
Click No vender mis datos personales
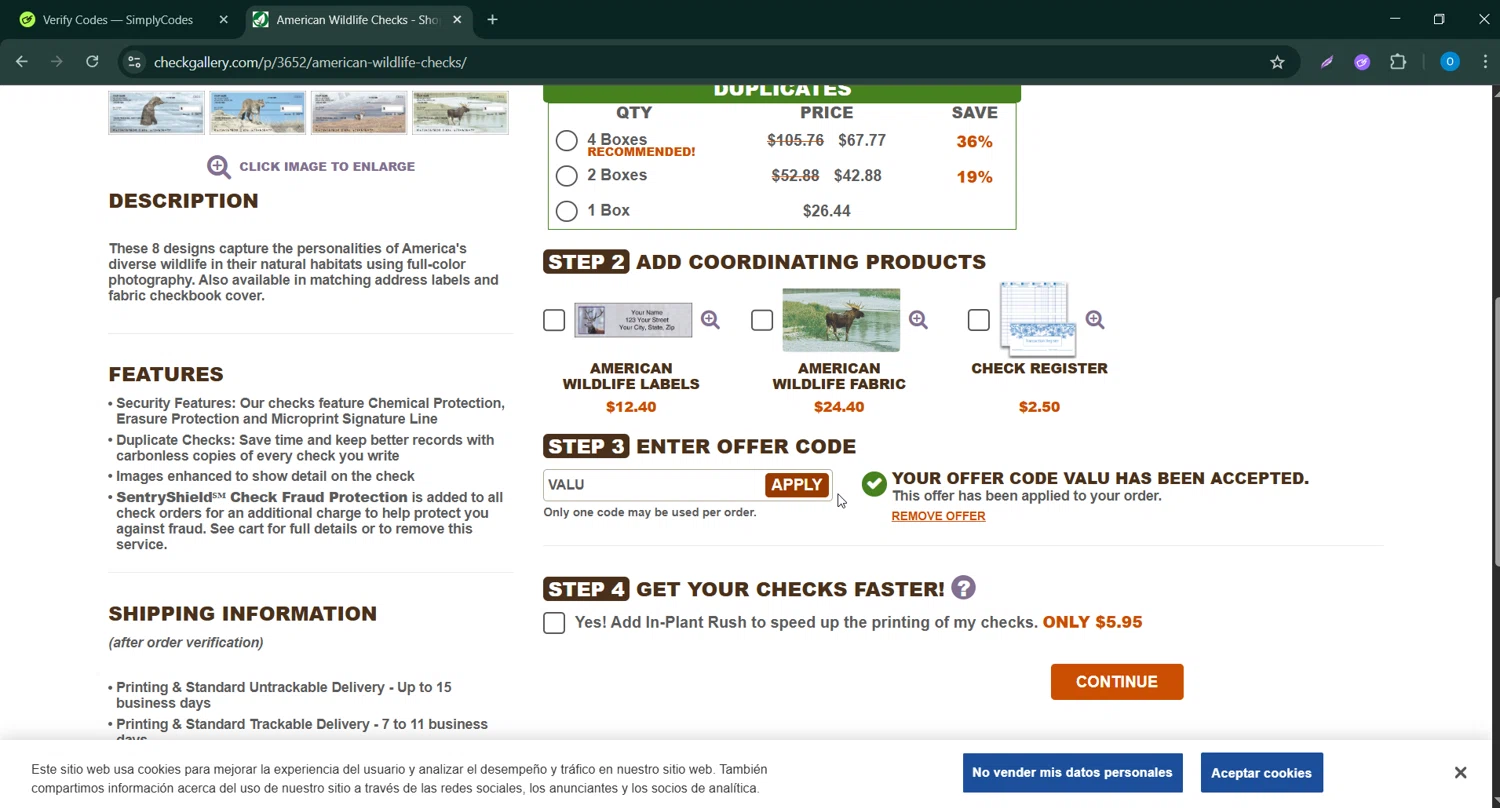pos(1072,773)
